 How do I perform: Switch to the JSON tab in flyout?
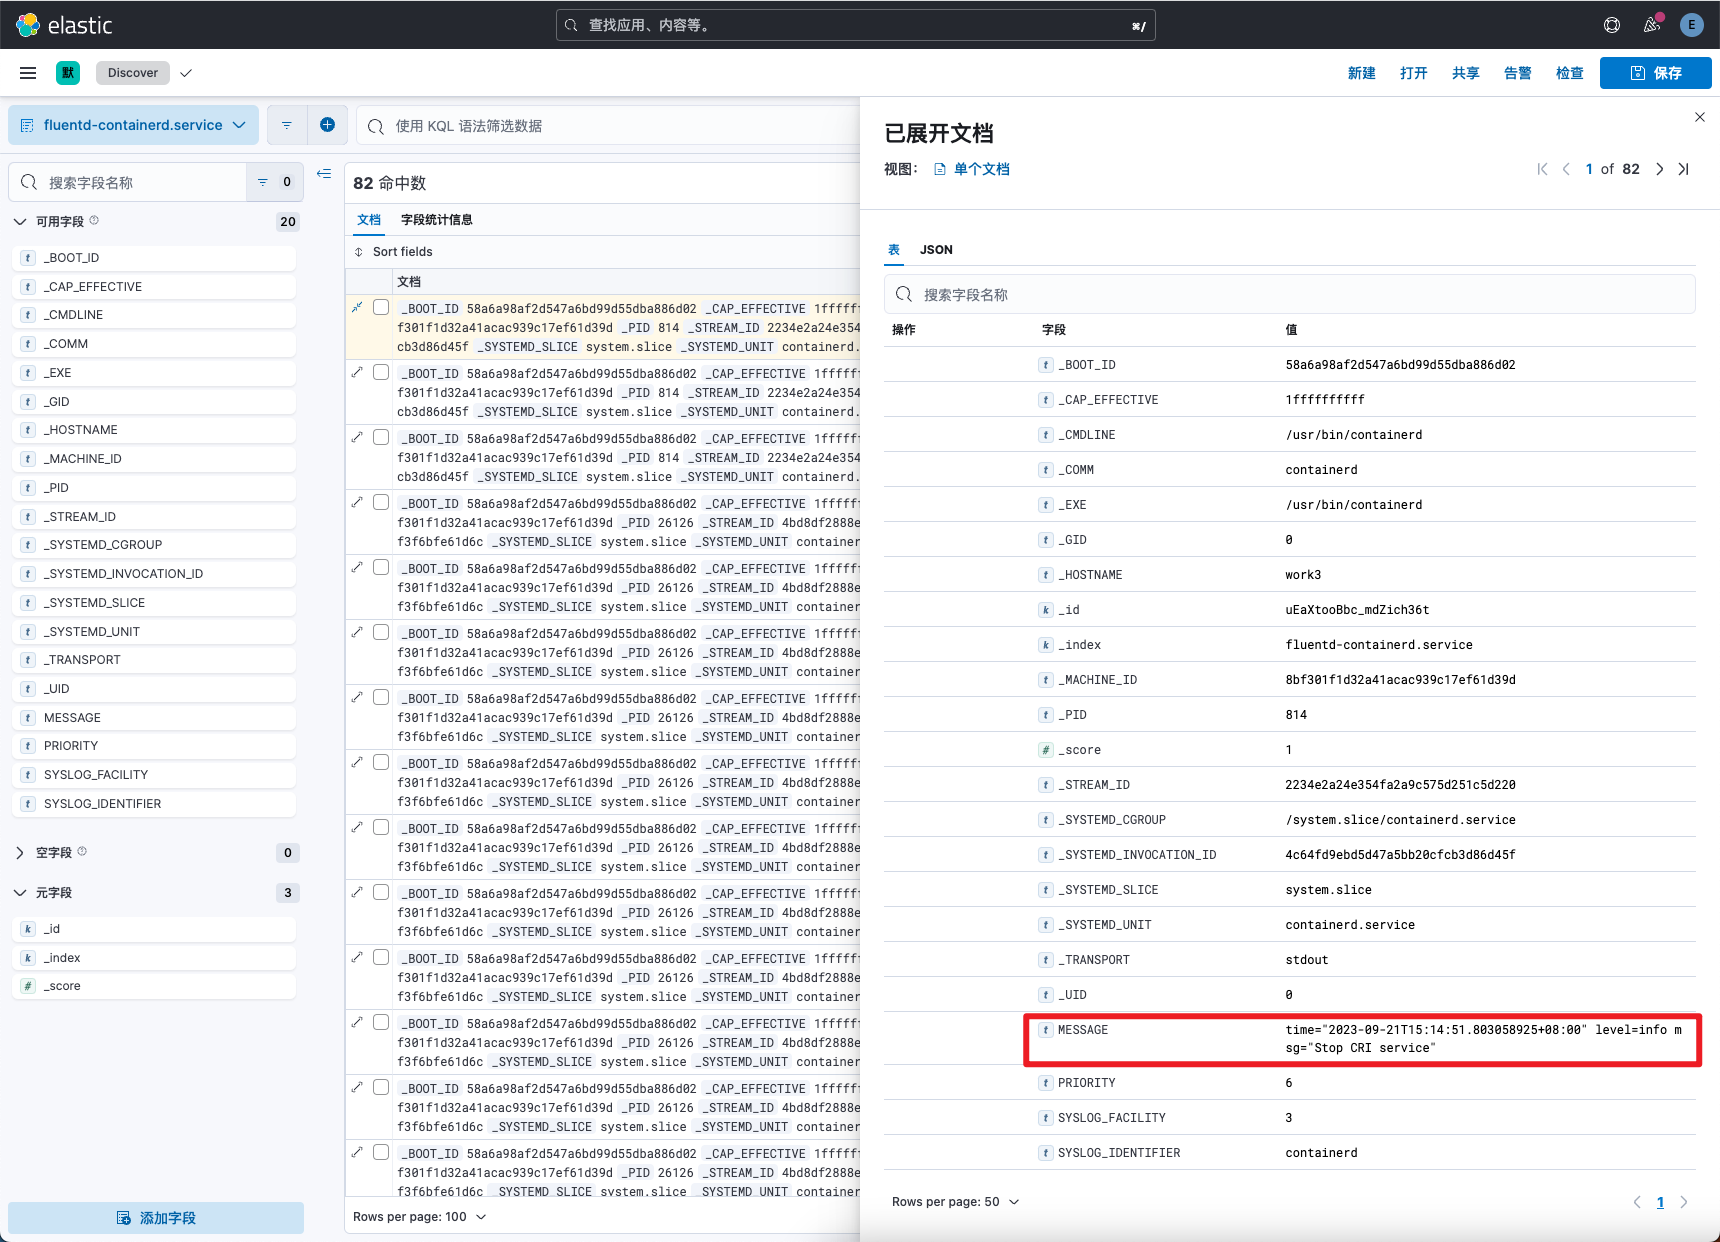936,250
